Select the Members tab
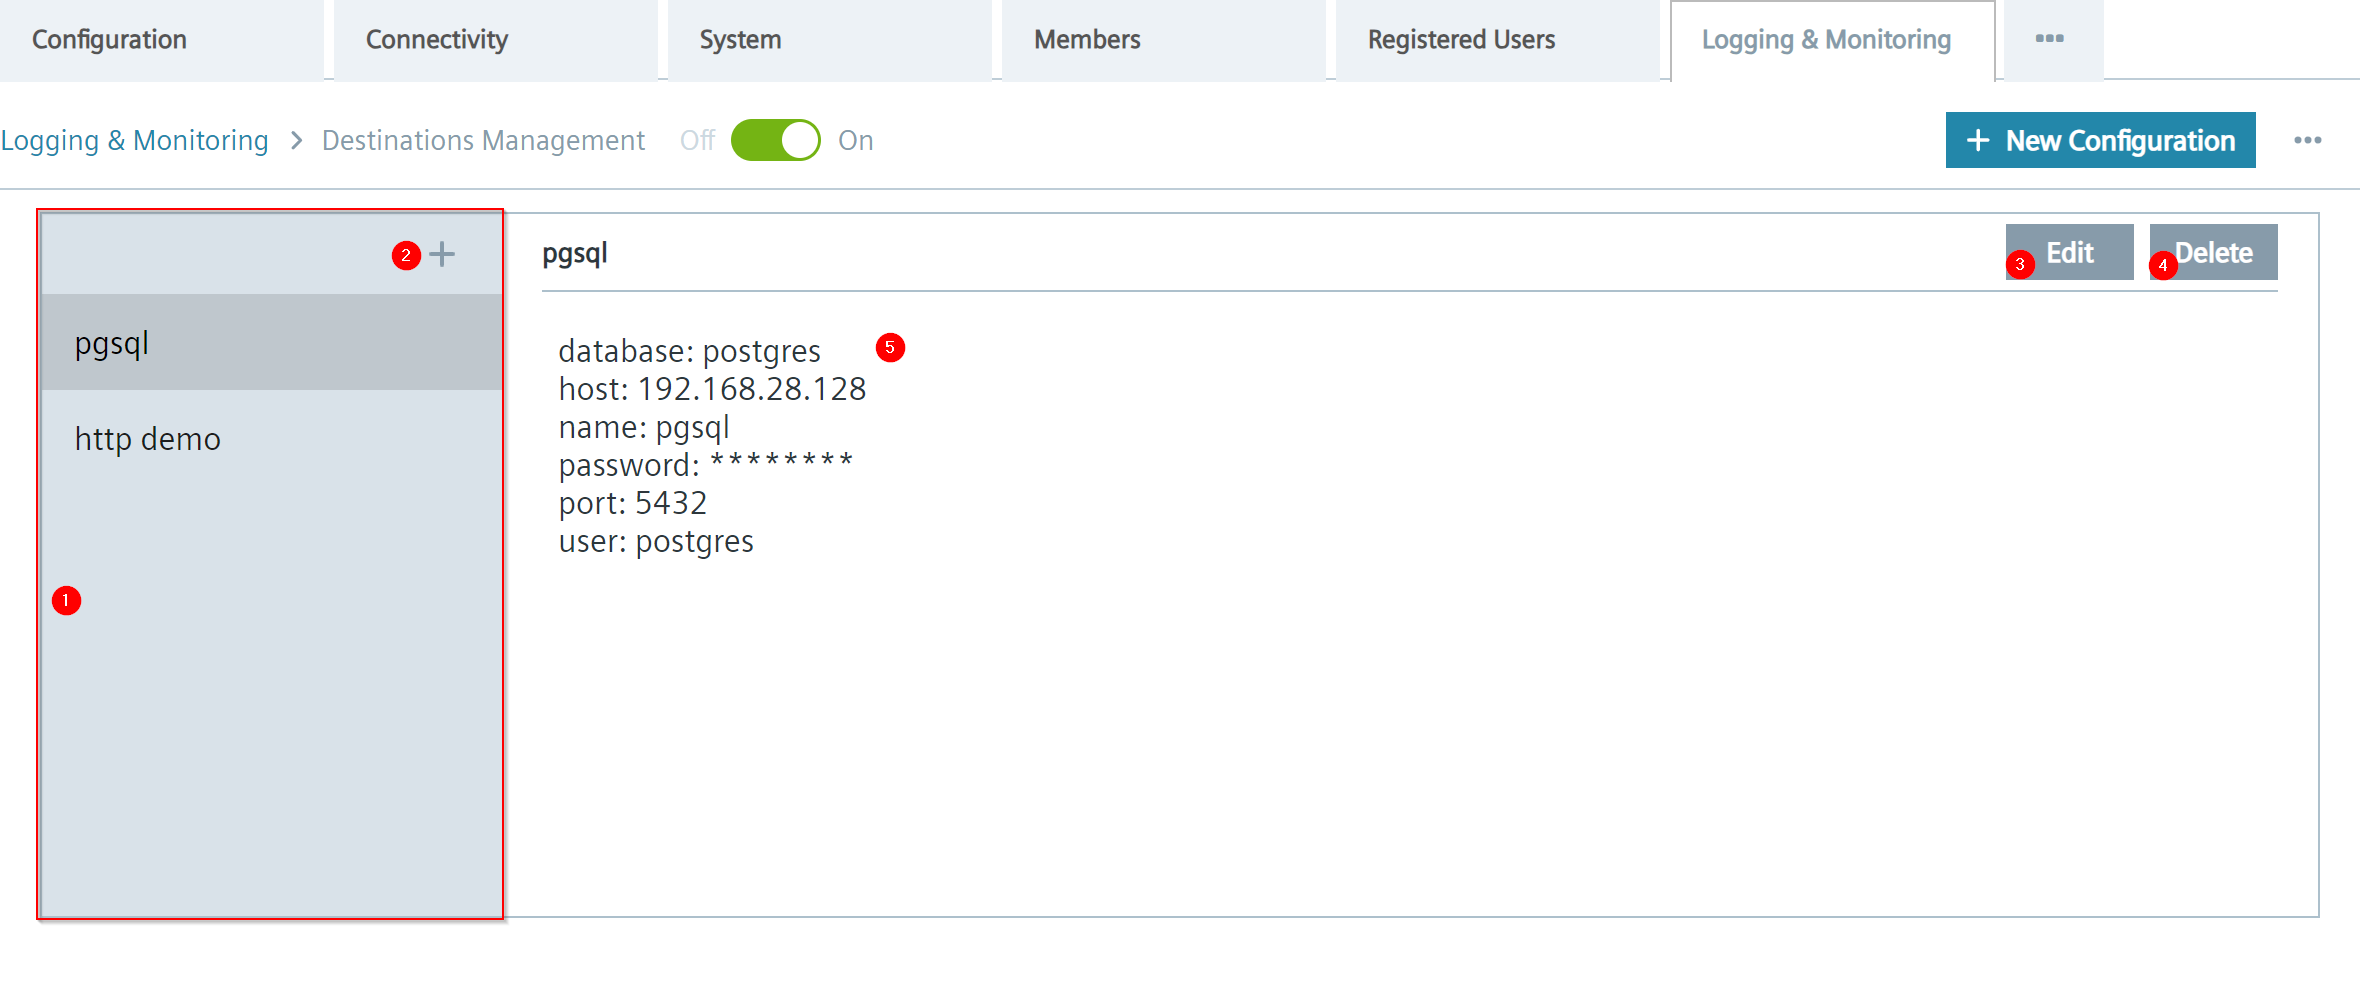This screenshot has width=2360, height=998. 1087,40
